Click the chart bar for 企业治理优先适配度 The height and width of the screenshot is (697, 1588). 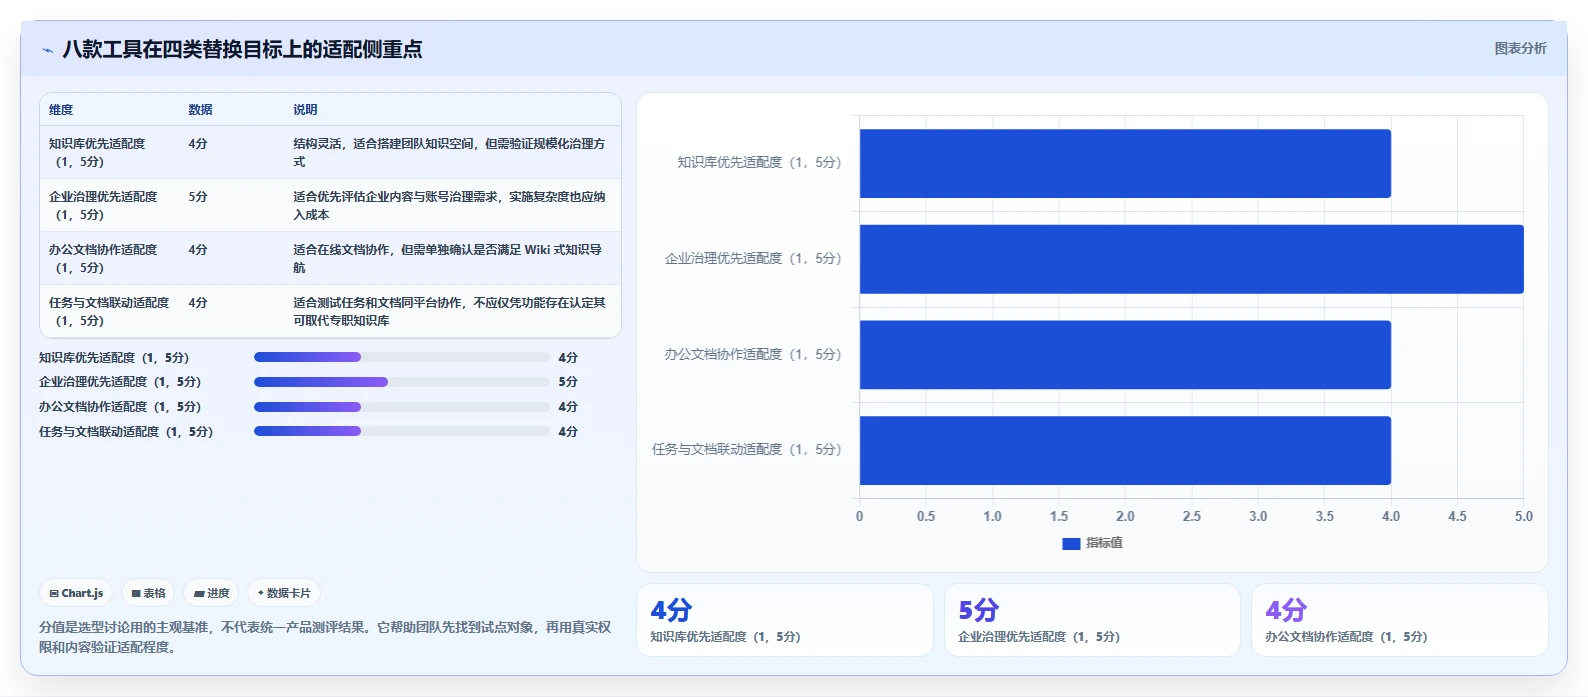(1191, 259)
